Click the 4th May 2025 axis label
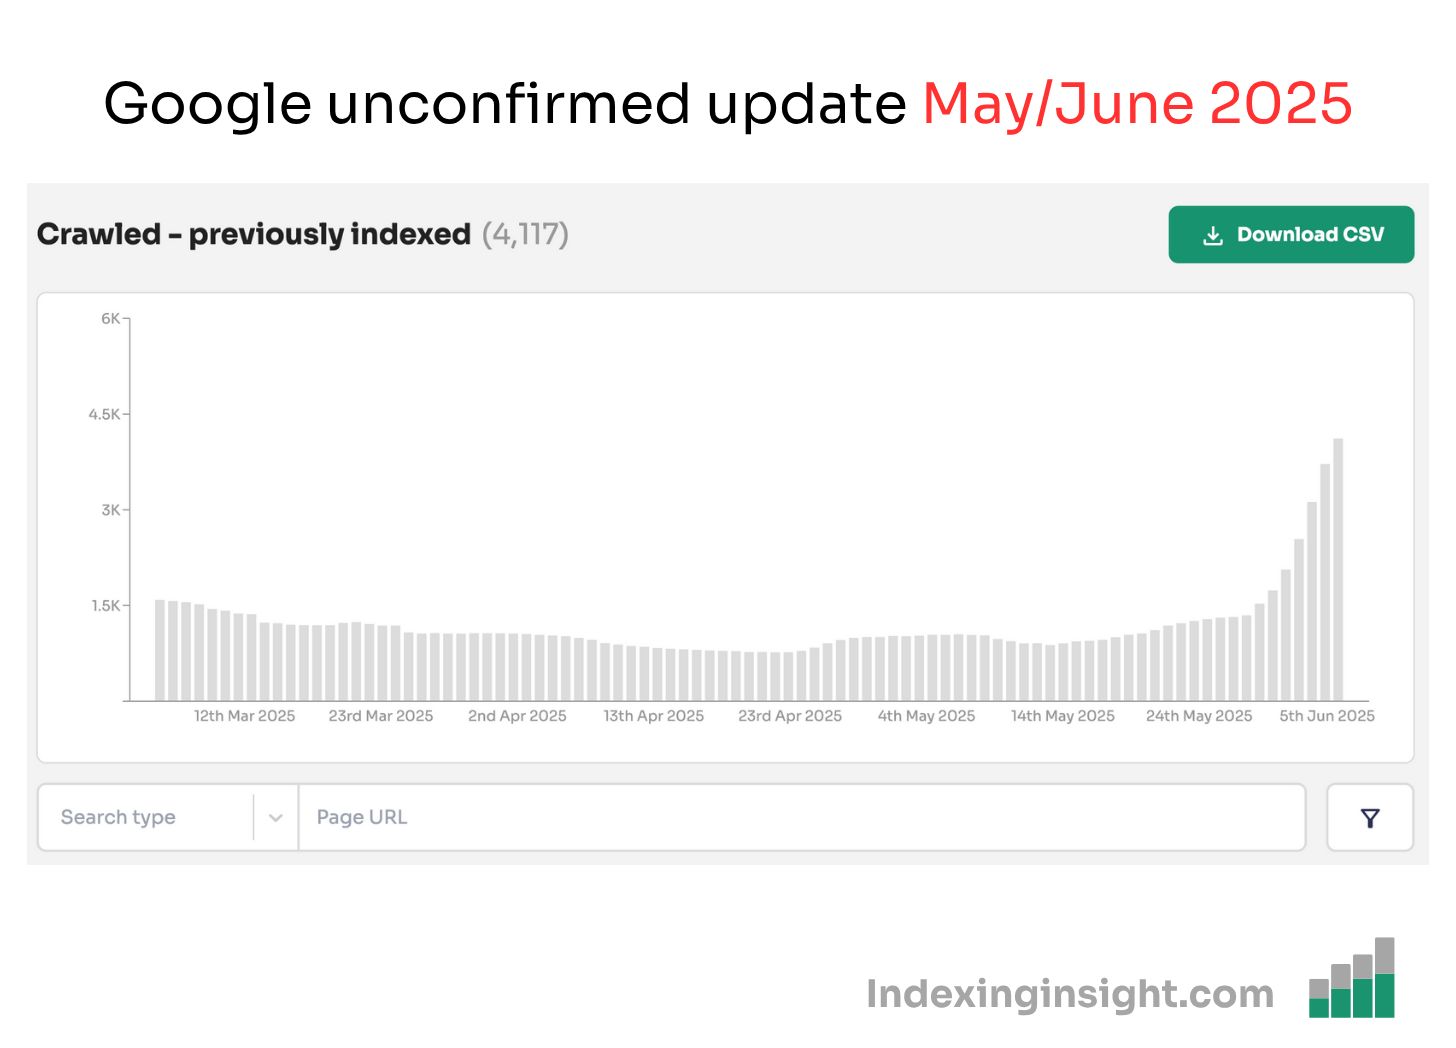Viewport: 1456px width, 1048px height. (926, 716)
